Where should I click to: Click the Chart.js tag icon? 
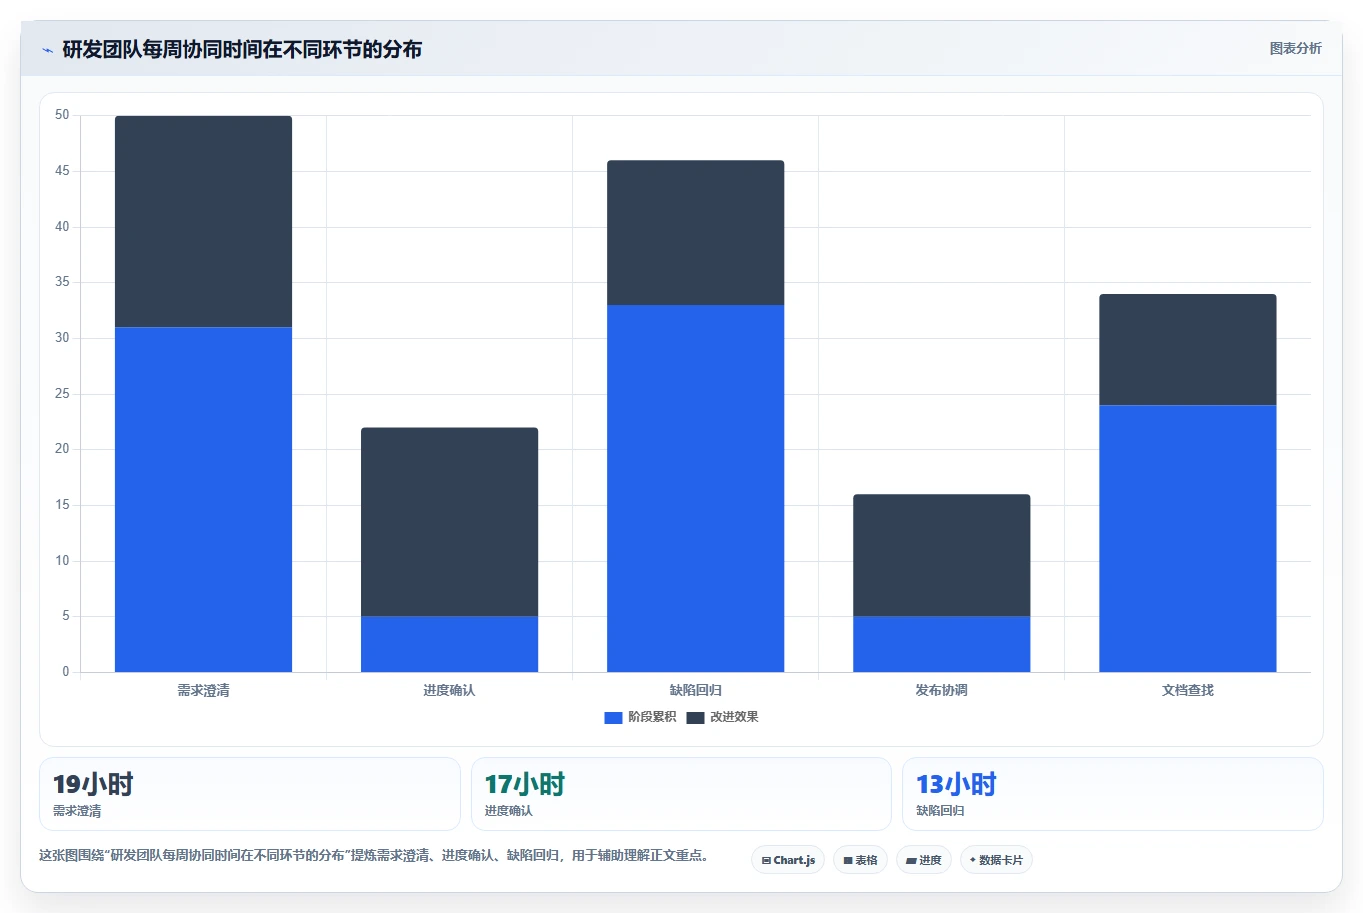coord(766,860)
